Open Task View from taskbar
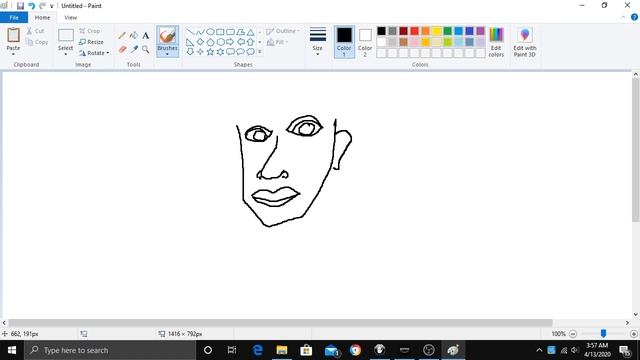This screenshot has width=640, height=360. click(x=232, y=350)
